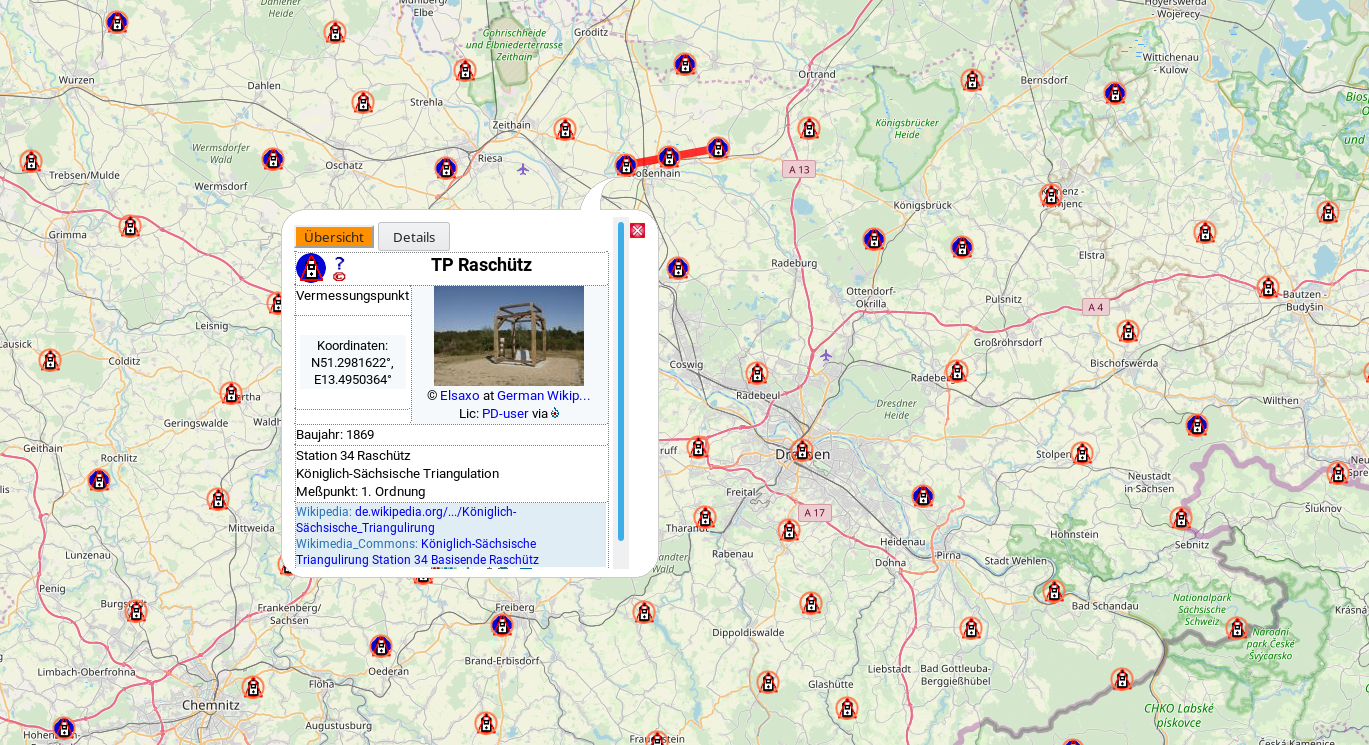
Task: Click the marker above Bautzen label
Action: (1268, 287)
